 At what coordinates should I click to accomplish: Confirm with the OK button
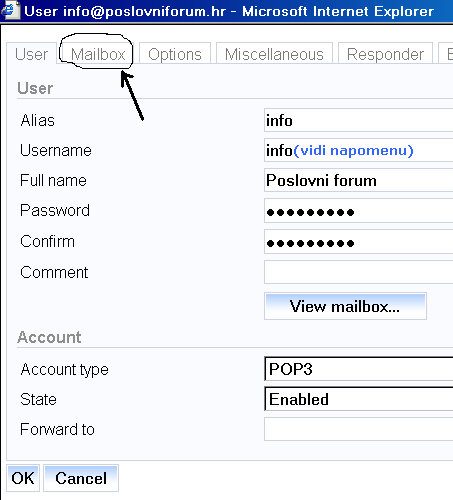[23, 478]
